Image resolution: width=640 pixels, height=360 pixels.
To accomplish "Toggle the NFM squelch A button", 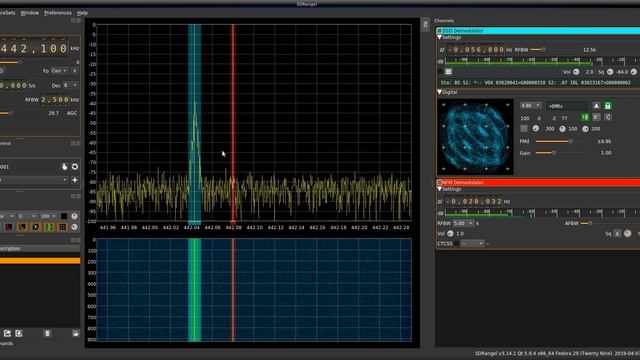I will pyautogui.click(x=617, y=233).
